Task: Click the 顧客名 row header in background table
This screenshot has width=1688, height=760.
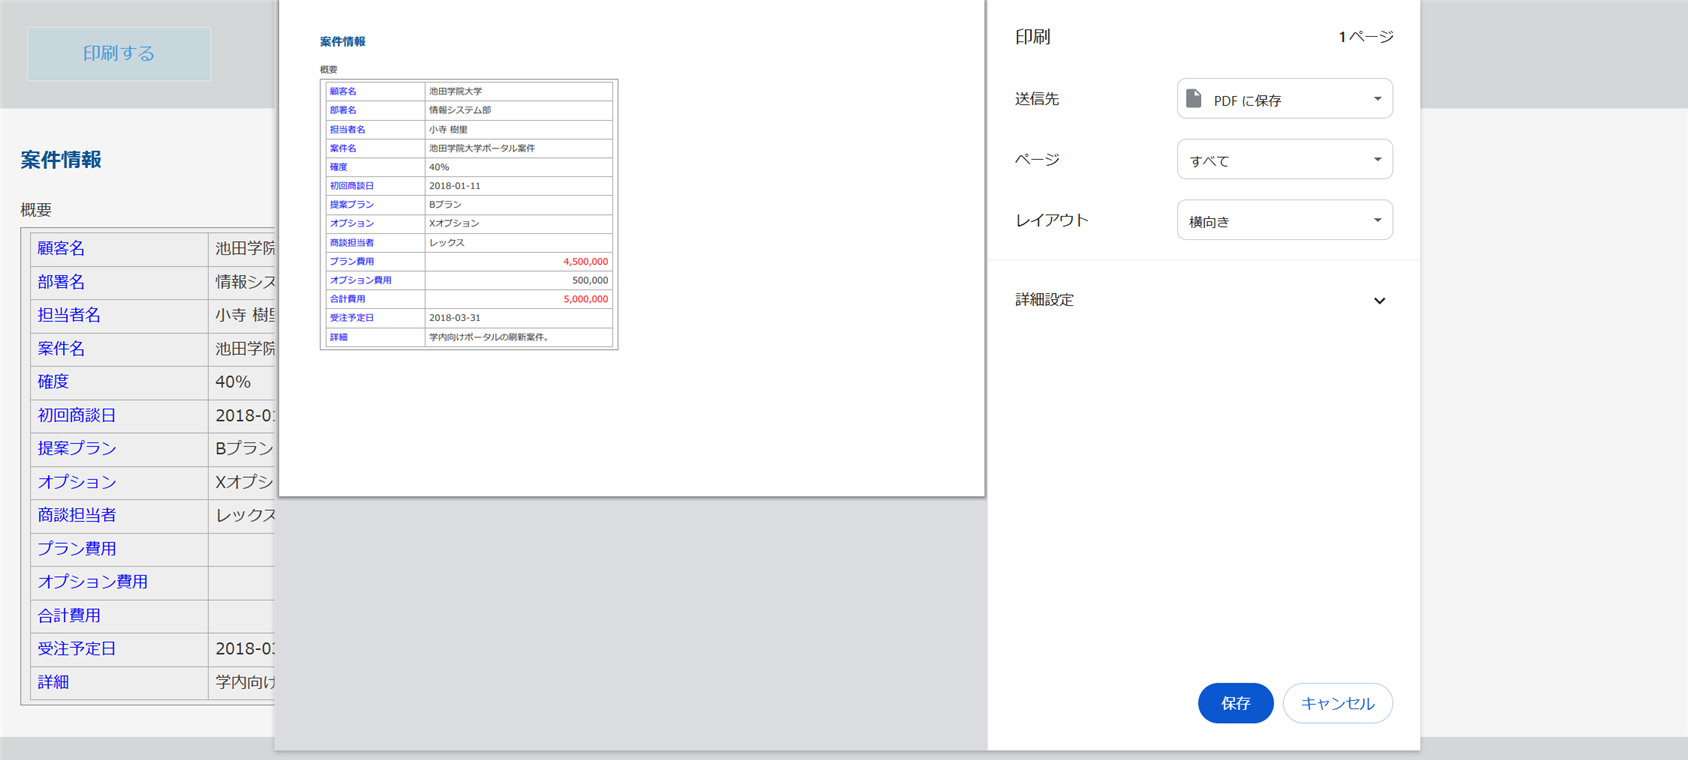Action: [x=61, y=249]
